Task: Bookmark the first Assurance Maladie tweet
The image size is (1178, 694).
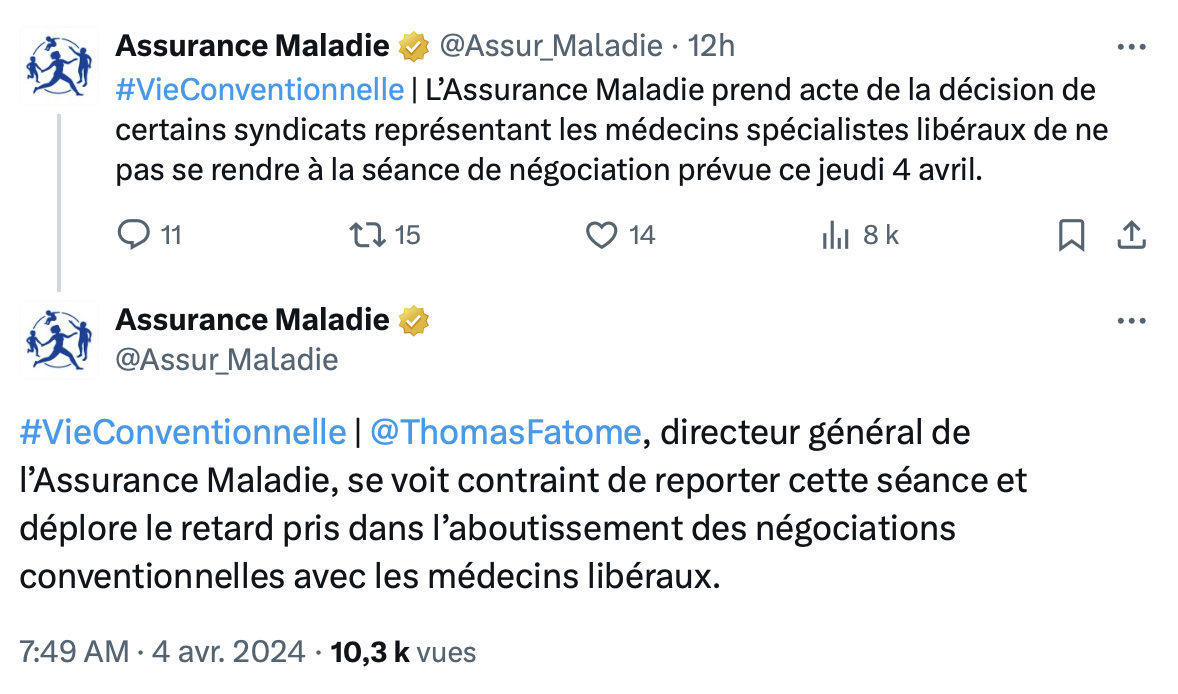Action: [x=1071, y=235]
